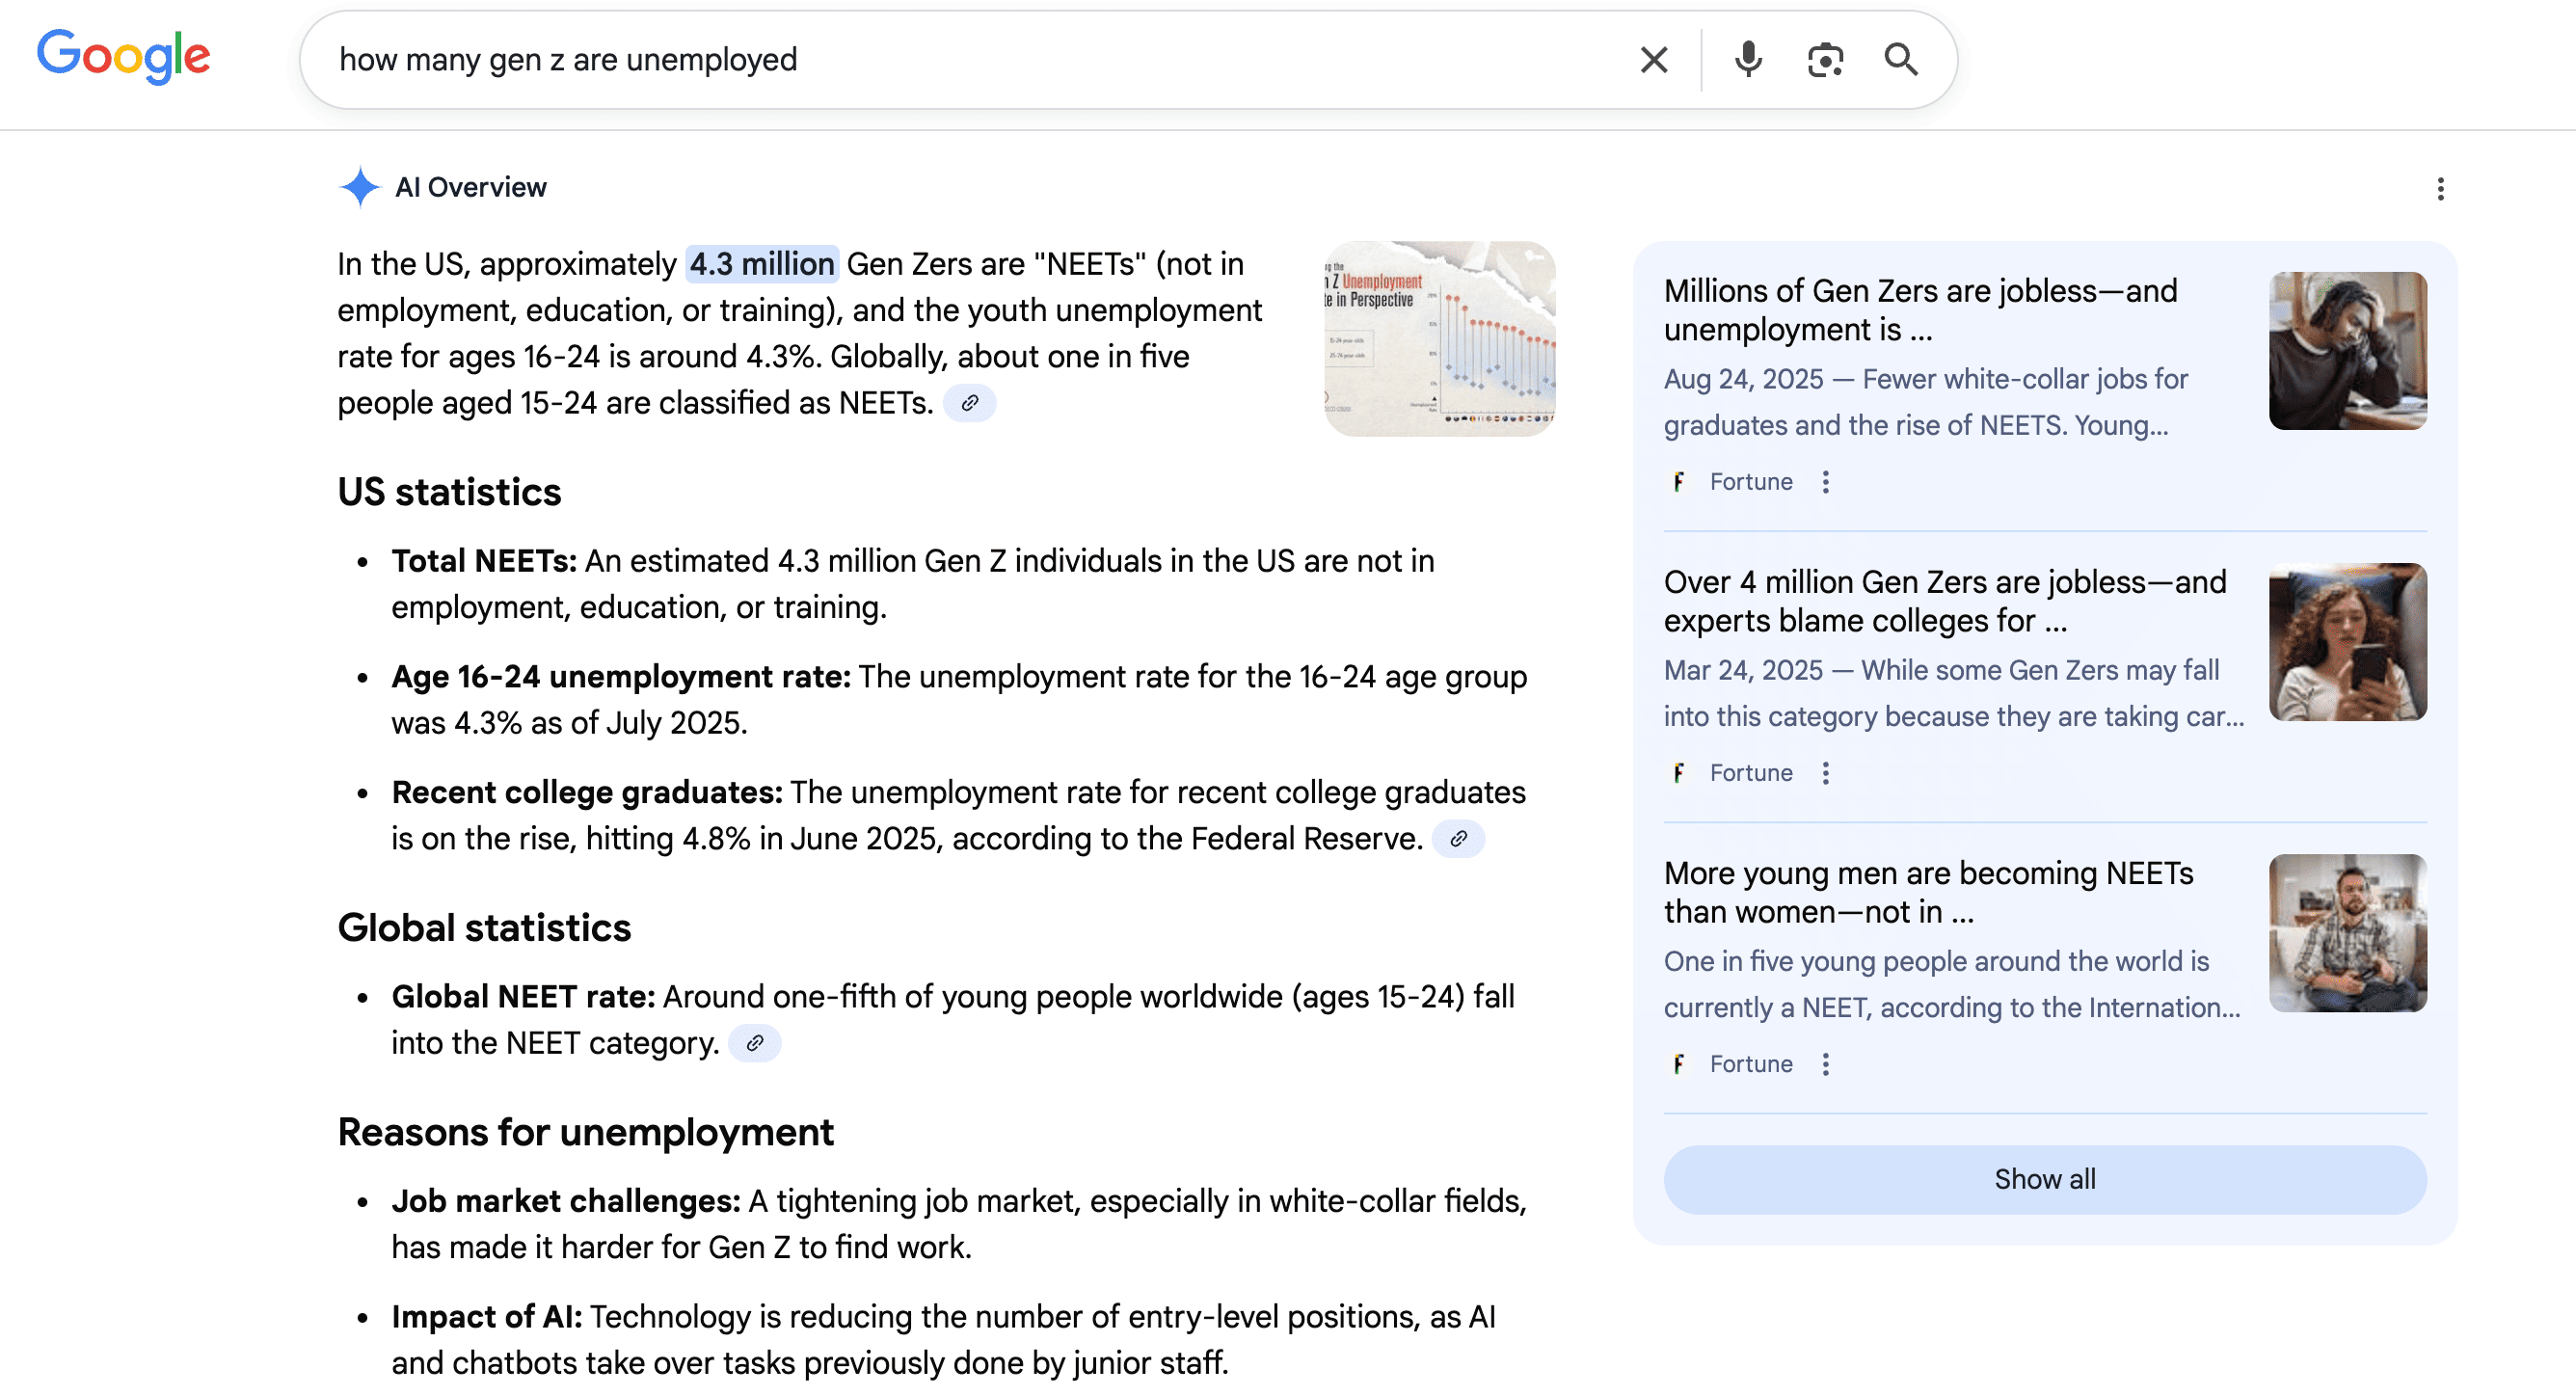Click the highlighted 4.3 million figure
The height and width of the screenshot is (1396, 2576).
point(760,264)
